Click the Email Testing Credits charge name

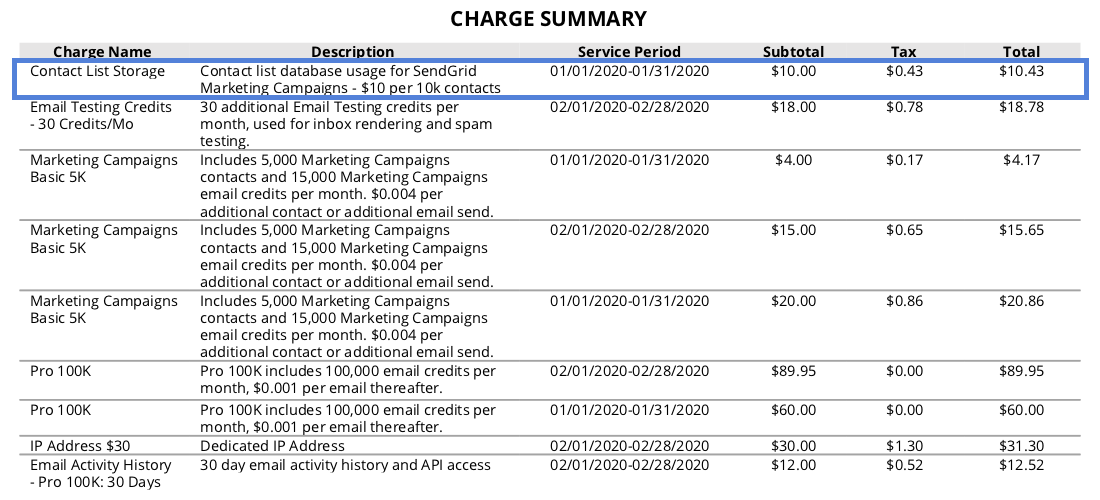click(x=100, y=116)
